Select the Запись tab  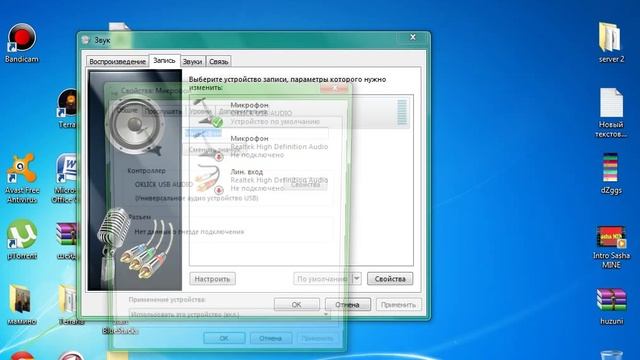point(164,60)
